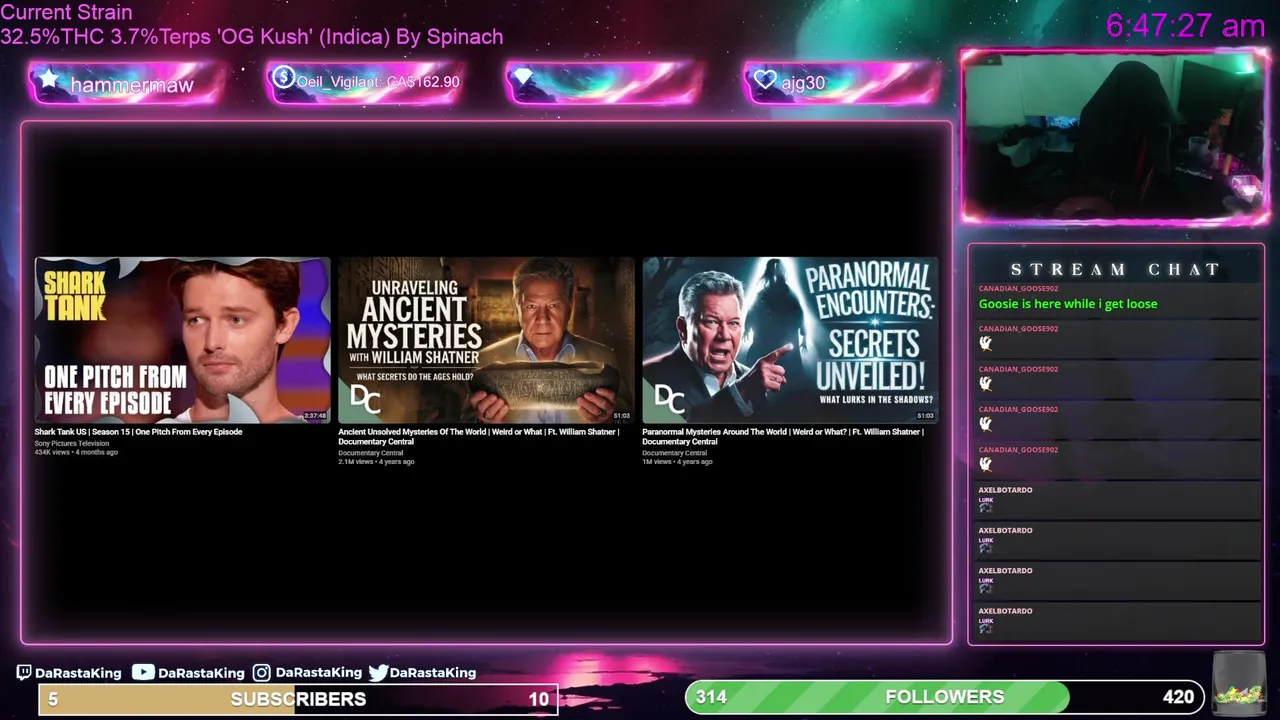The height and width of the screenshot is (720, 1280).
Task: Click the Subscribers goal progress bar
Action: tap(298, 699)
